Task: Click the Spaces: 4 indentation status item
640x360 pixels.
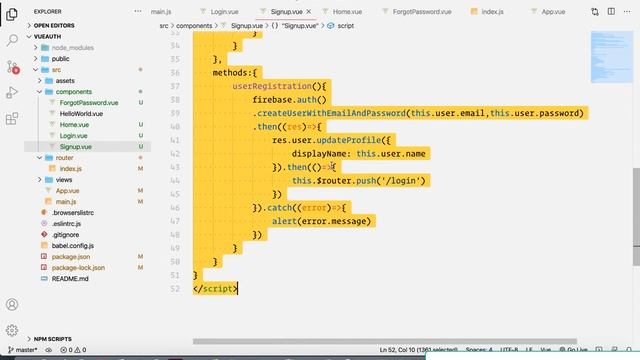Action: click(x=479, y=350)
